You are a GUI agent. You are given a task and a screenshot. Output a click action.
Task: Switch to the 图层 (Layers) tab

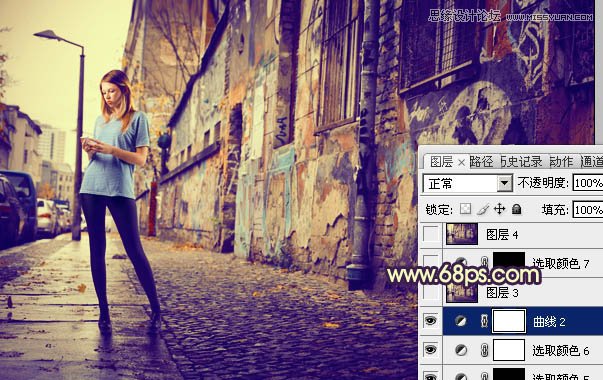(441, 162)
